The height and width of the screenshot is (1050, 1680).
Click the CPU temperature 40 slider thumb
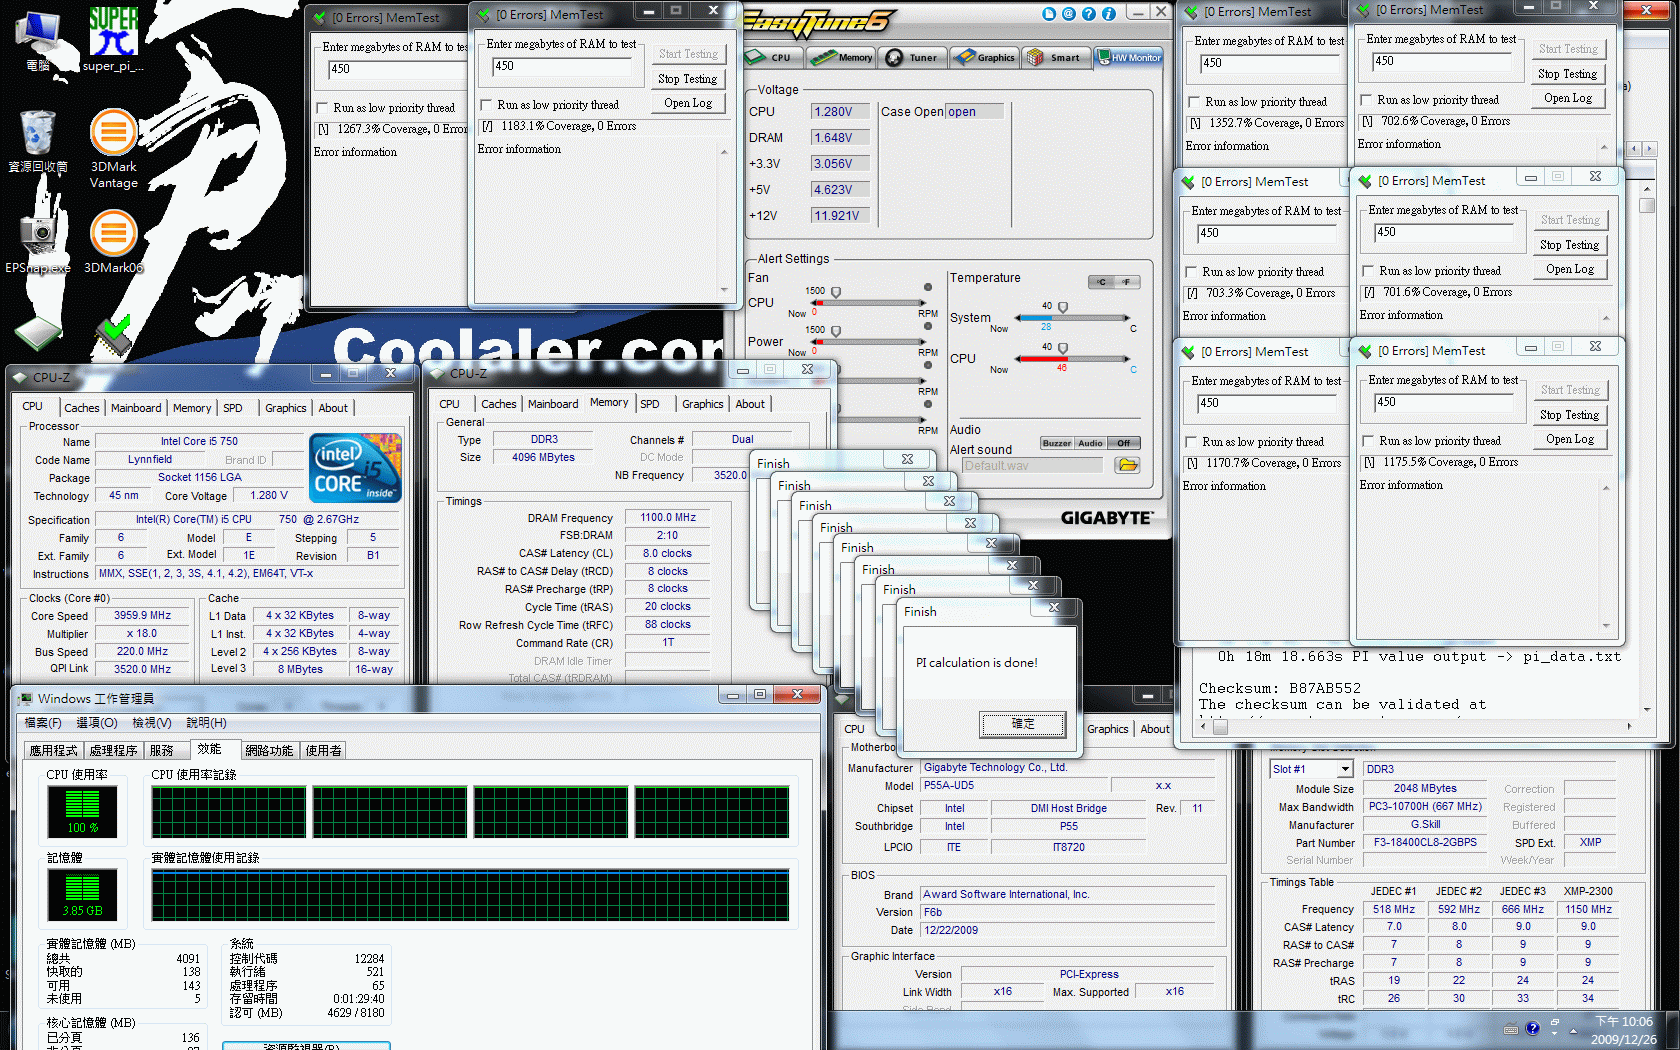point(1063,348)
